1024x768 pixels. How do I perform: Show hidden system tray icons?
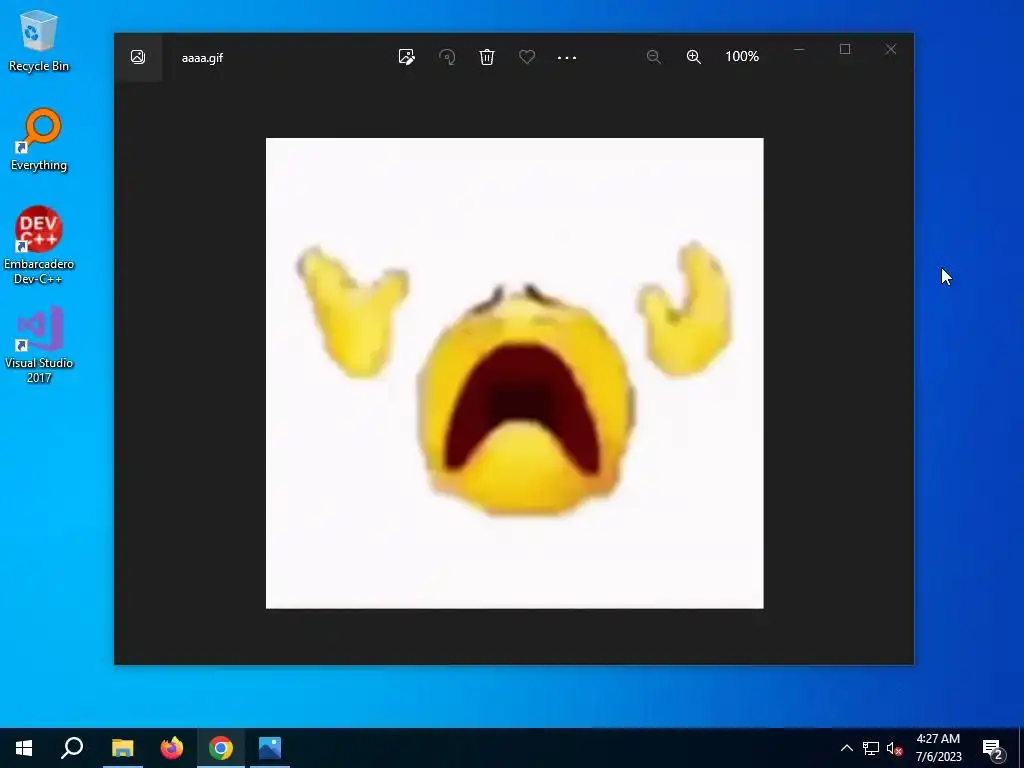pyautogui.click(x=846, y=748)
